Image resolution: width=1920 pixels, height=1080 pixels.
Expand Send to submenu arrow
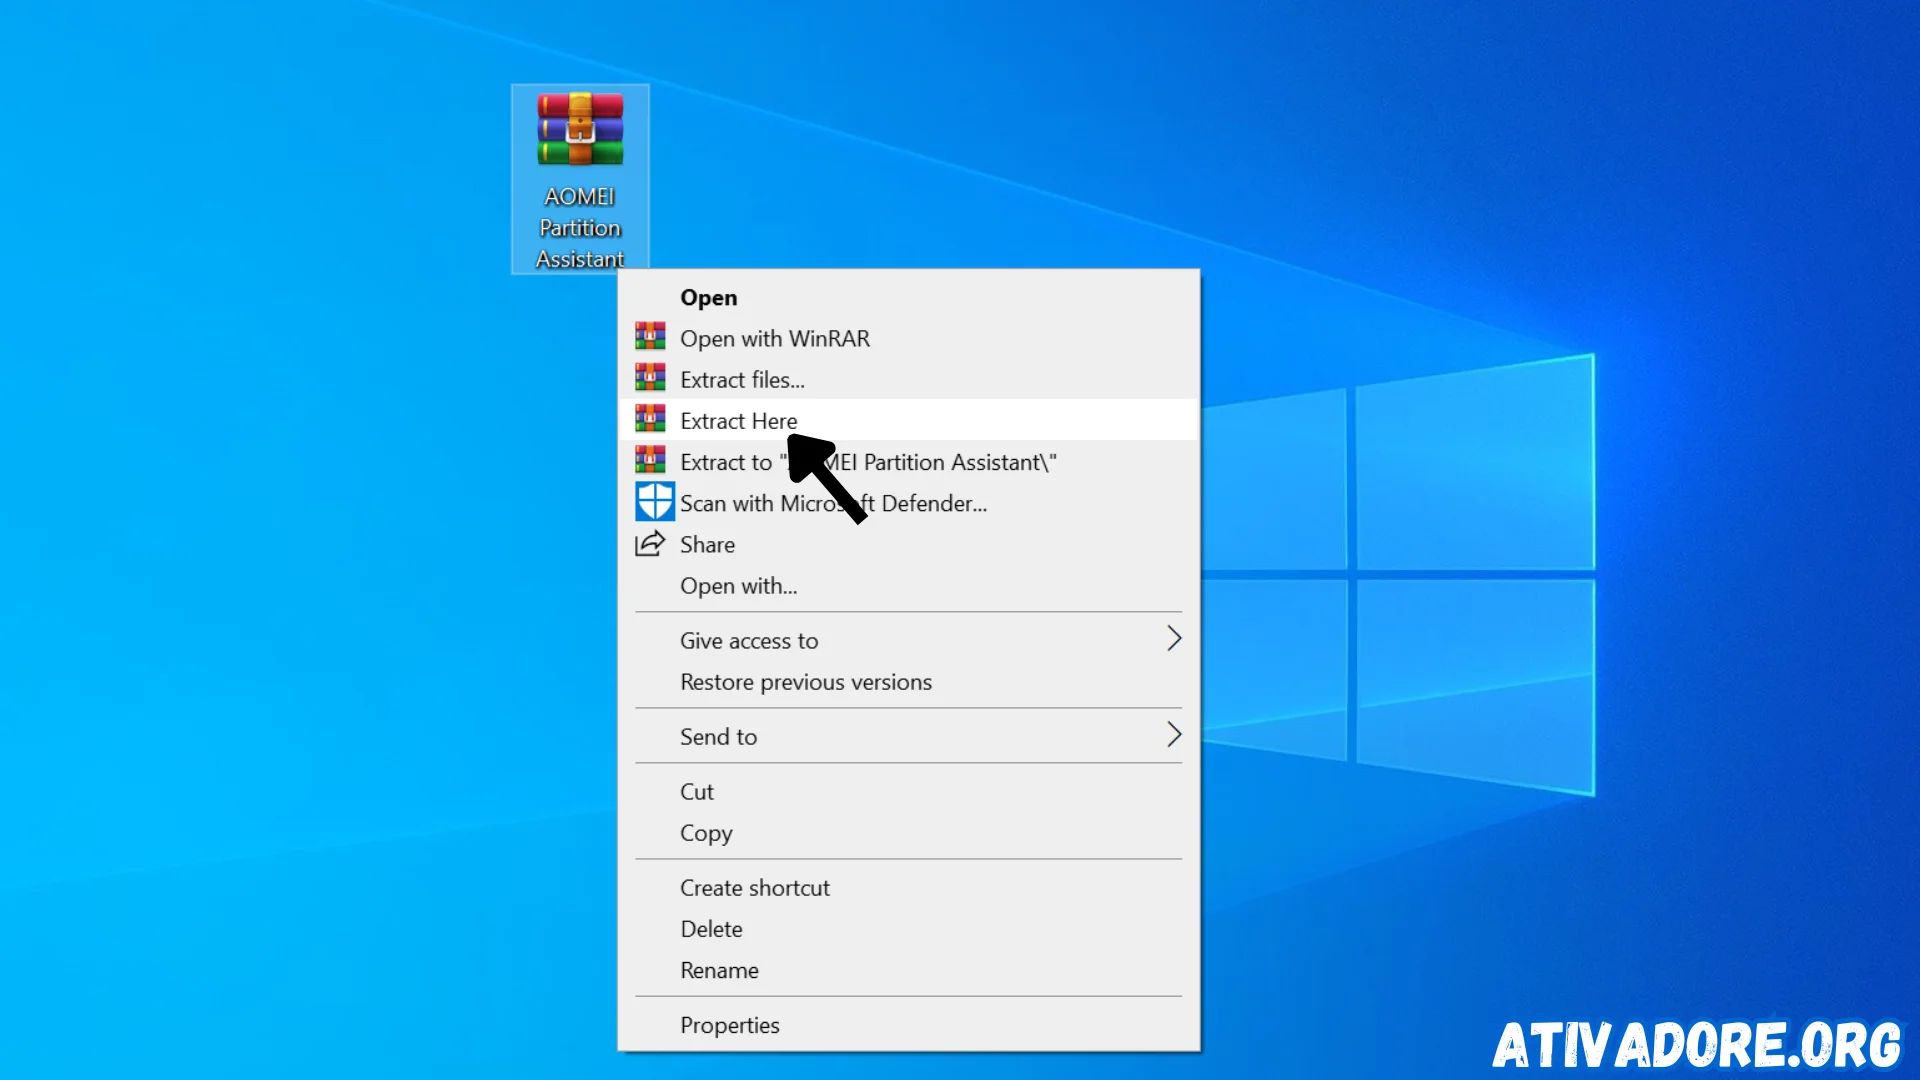tap(1171, 735)
